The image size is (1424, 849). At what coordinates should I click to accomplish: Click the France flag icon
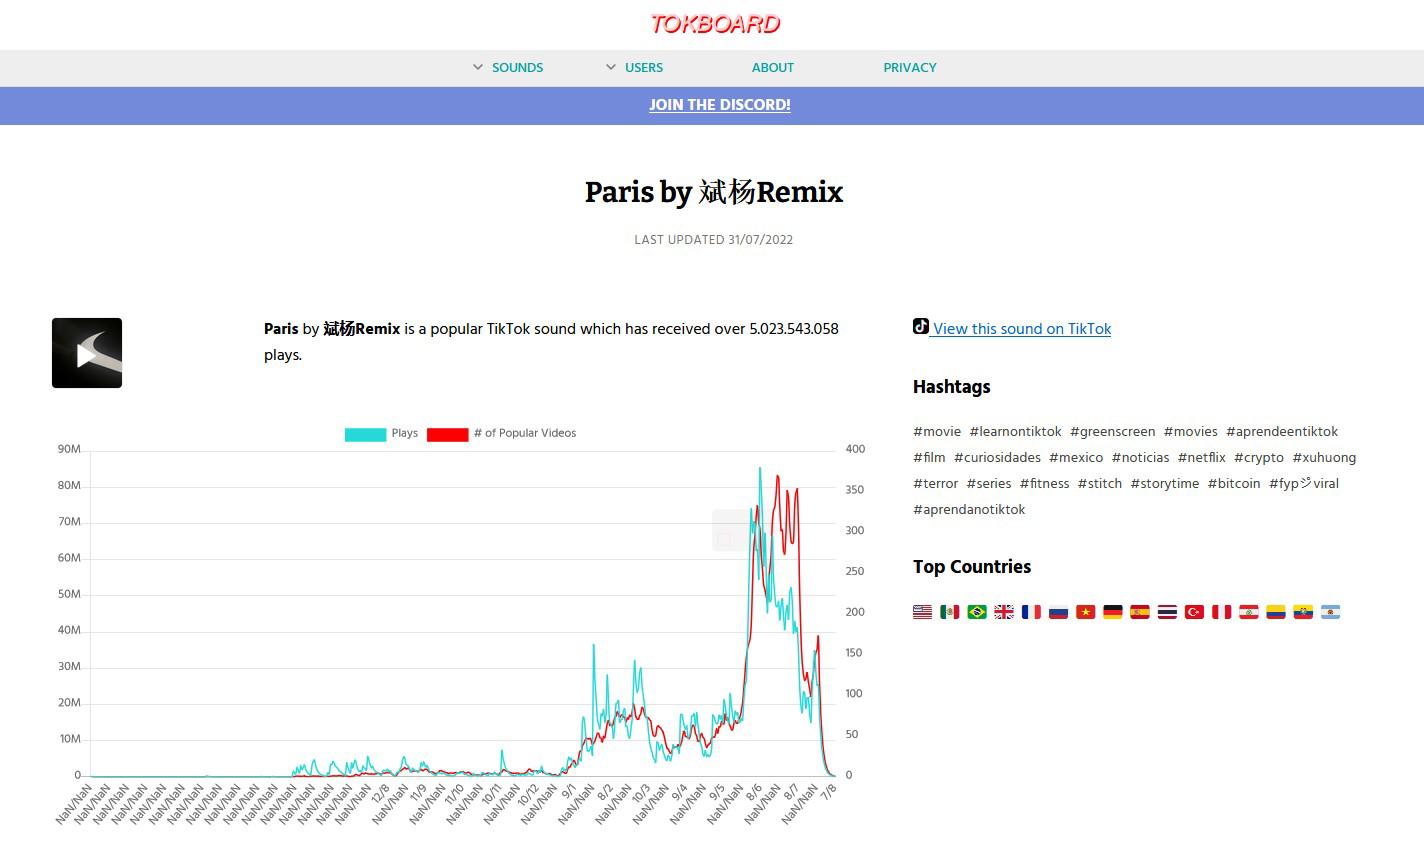tap(1031, 612)
